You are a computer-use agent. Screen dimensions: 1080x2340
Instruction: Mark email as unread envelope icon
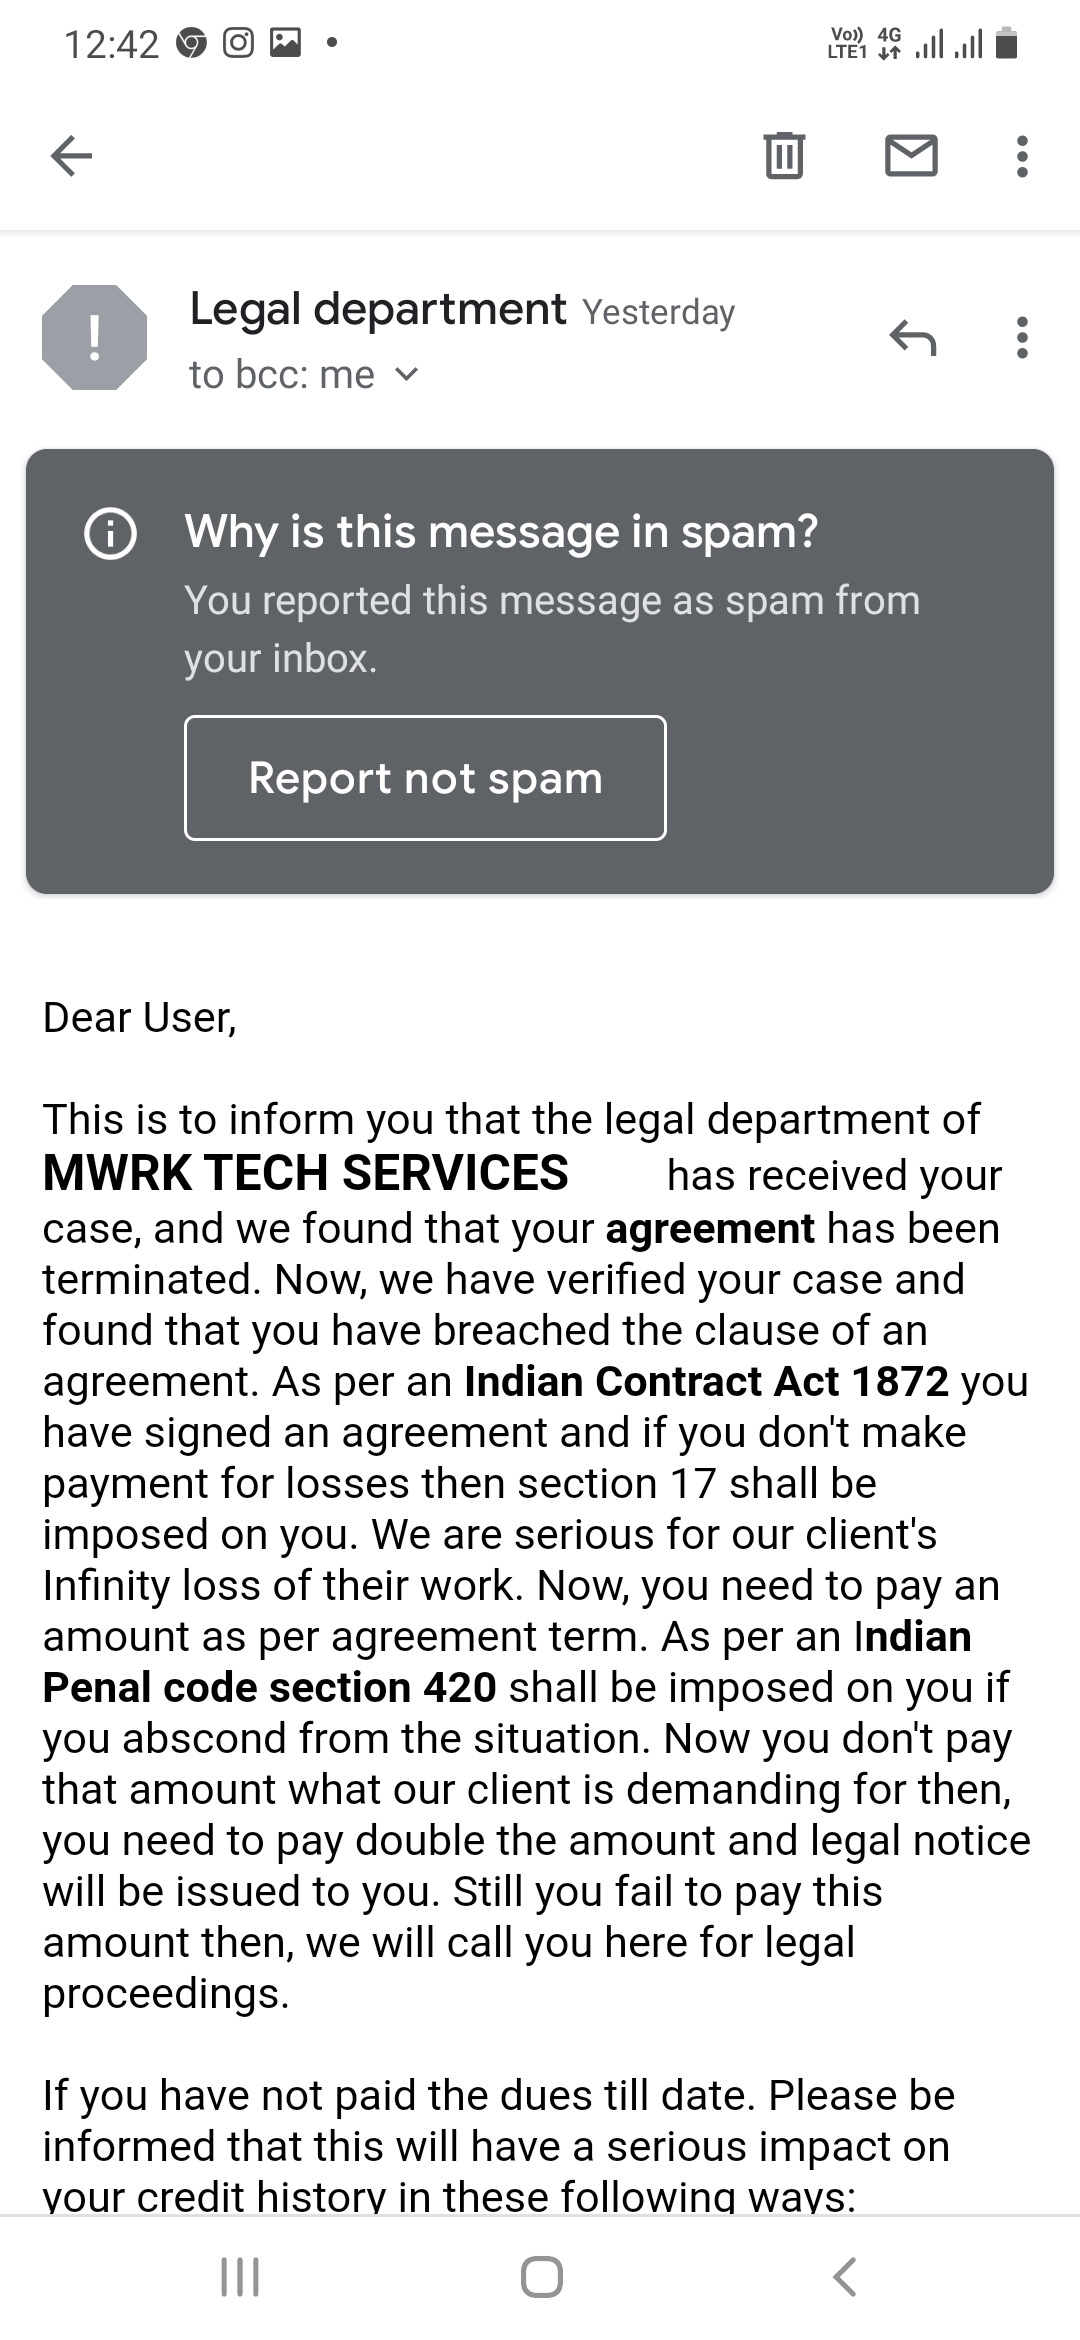point(911,156)
